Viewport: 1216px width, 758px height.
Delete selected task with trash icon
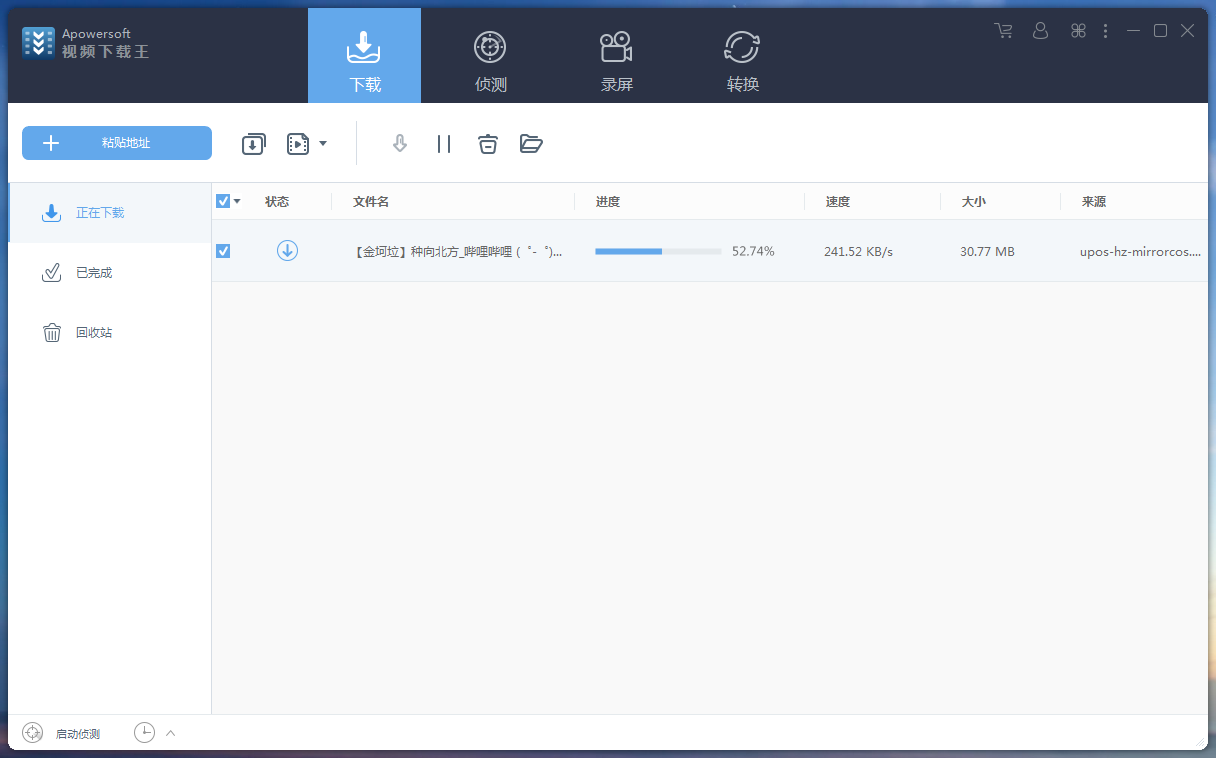(488, 143)
